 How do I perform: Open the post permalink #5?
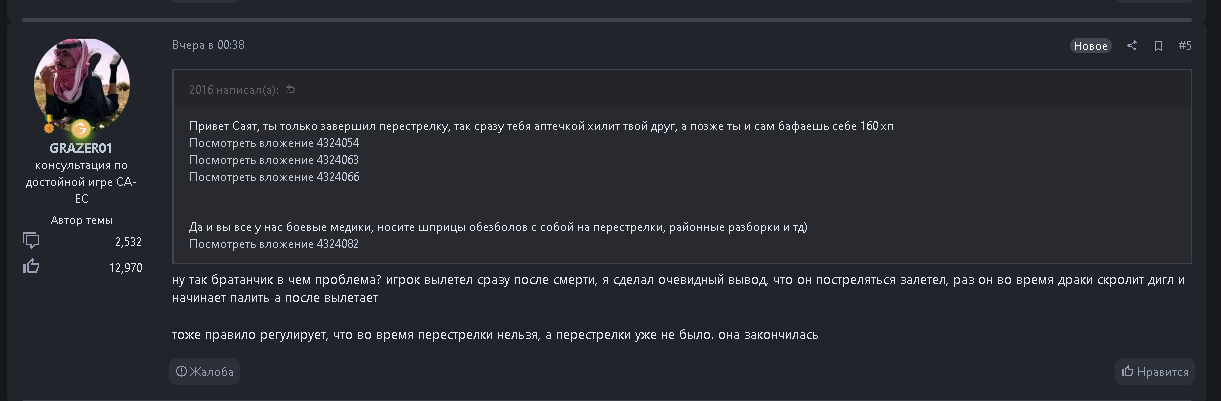pos(1185,46)
